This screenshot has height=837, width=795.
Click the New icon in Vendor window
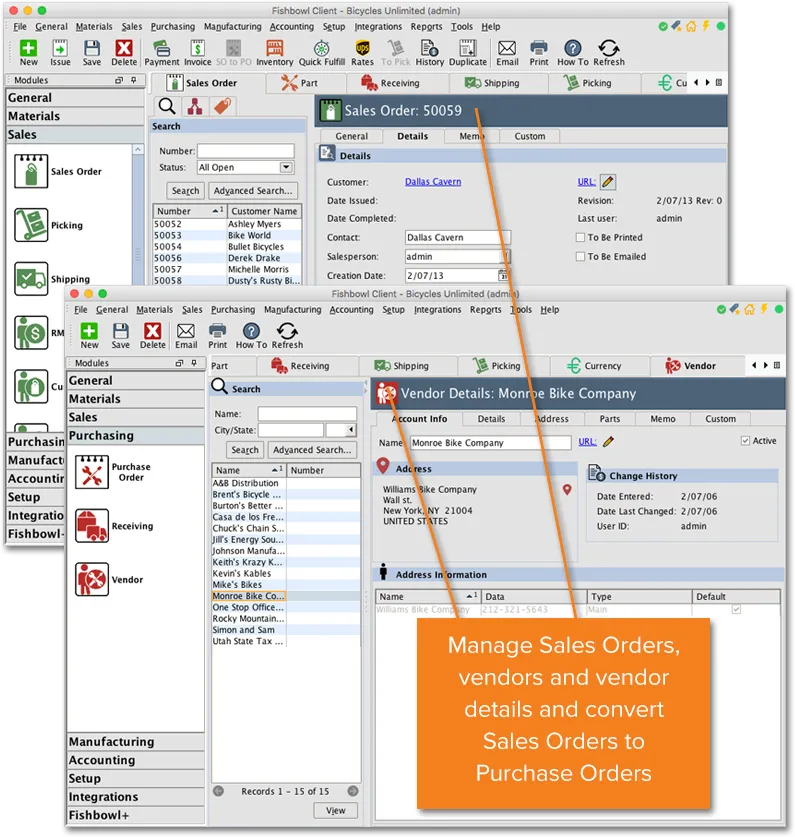89,336
